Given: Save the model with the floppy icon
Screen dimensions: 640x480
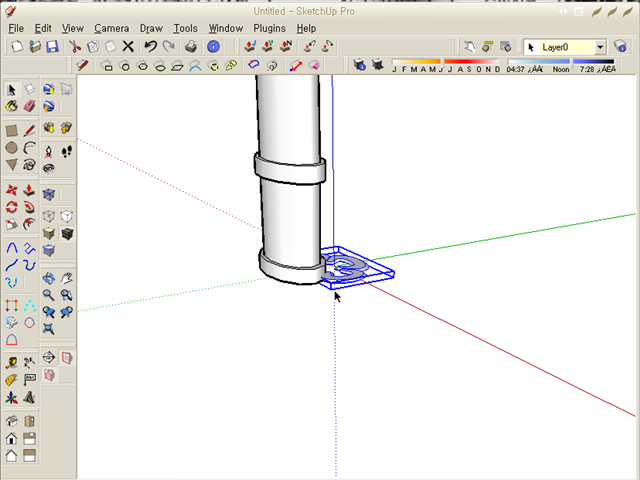Looking at the screenshot, I should (52, 47).
